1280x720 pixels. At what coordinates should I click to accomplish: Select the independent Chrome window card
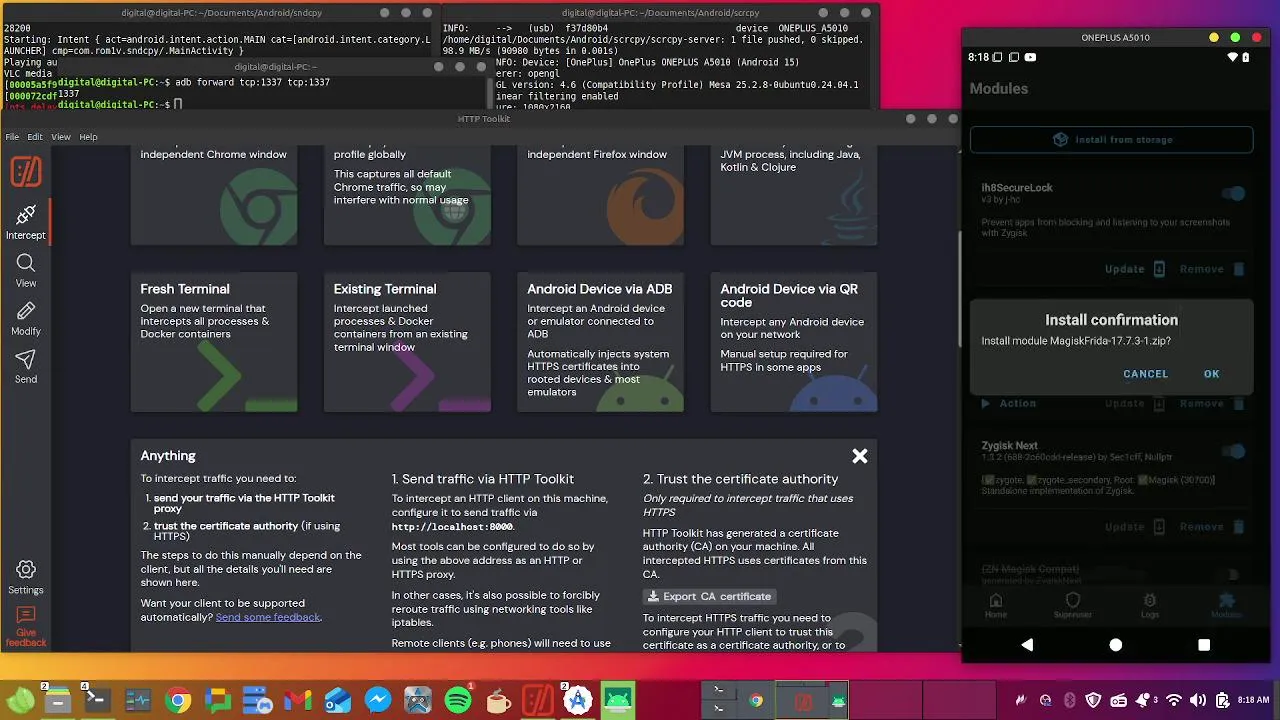(x=214, y=195)
